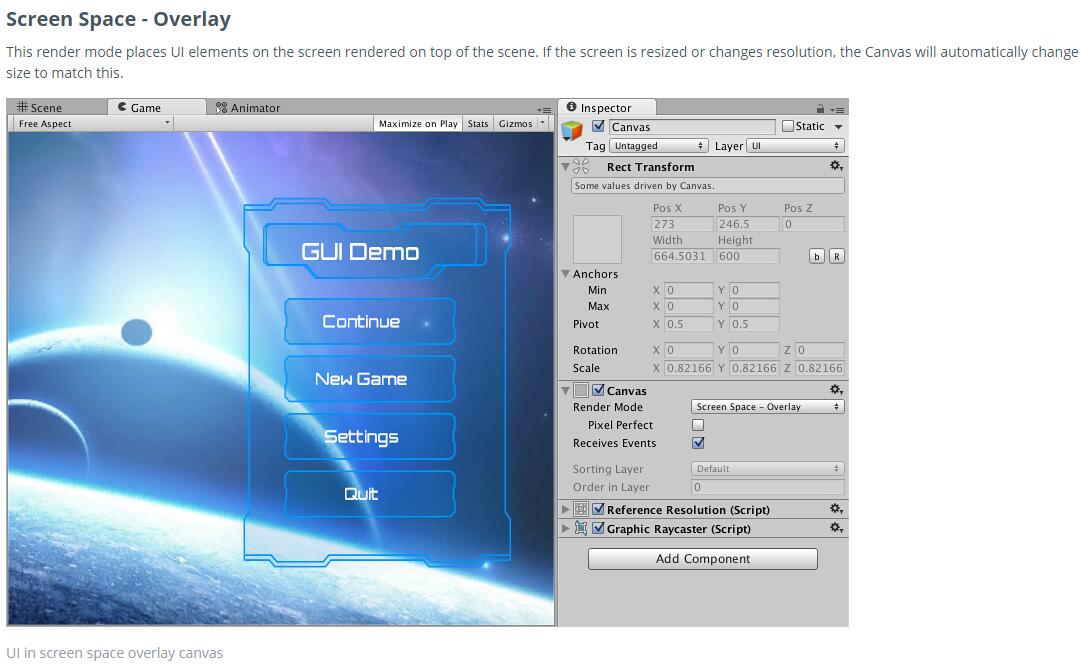
Task: Click the anchor presets box
Action: [x=597, y=240]
